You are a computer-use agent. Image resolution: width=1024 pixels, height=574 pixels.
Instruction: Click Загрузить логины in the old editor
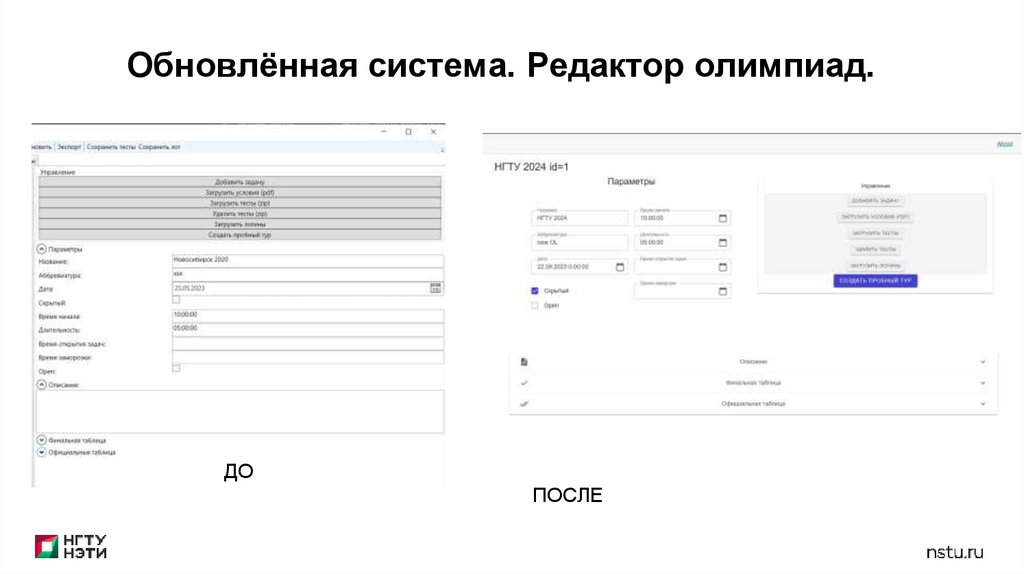click(x=240, y=224)
